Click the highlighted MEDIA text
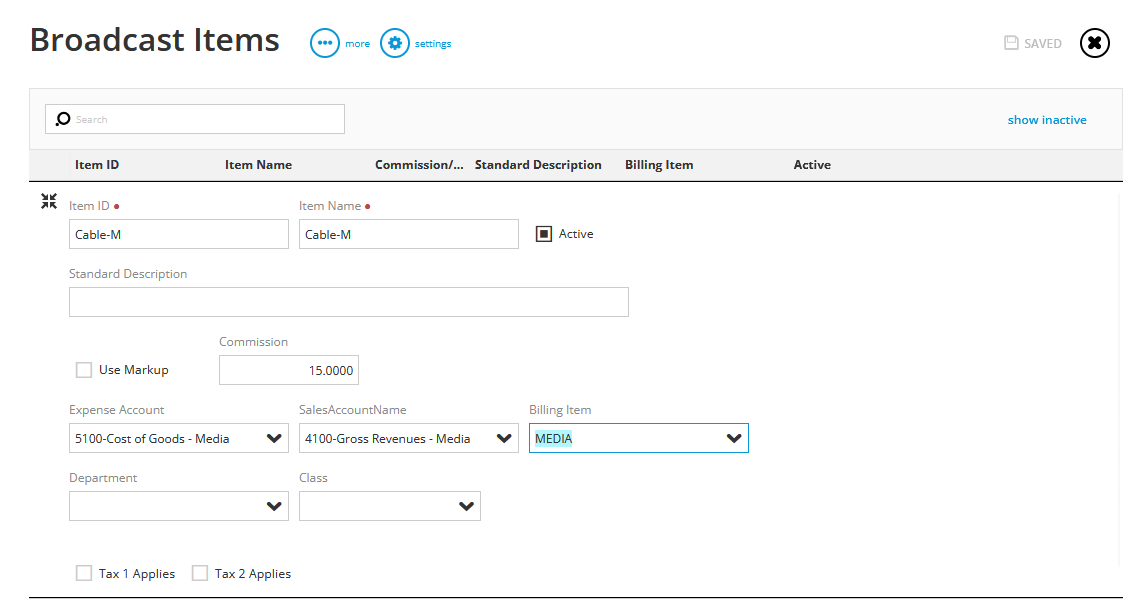This screenshot has width=1125, height=604. point(553,438)
